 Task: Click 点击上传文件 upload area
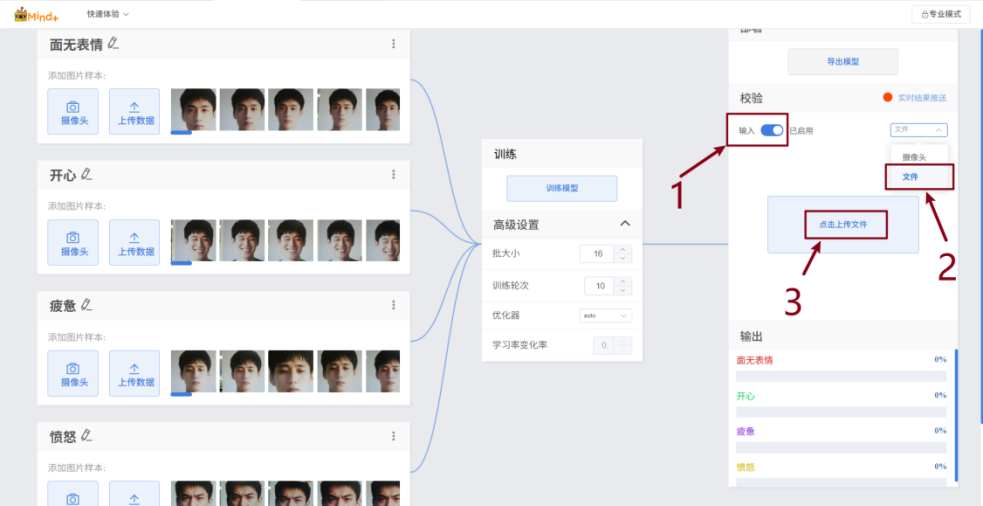coord(843,224)
